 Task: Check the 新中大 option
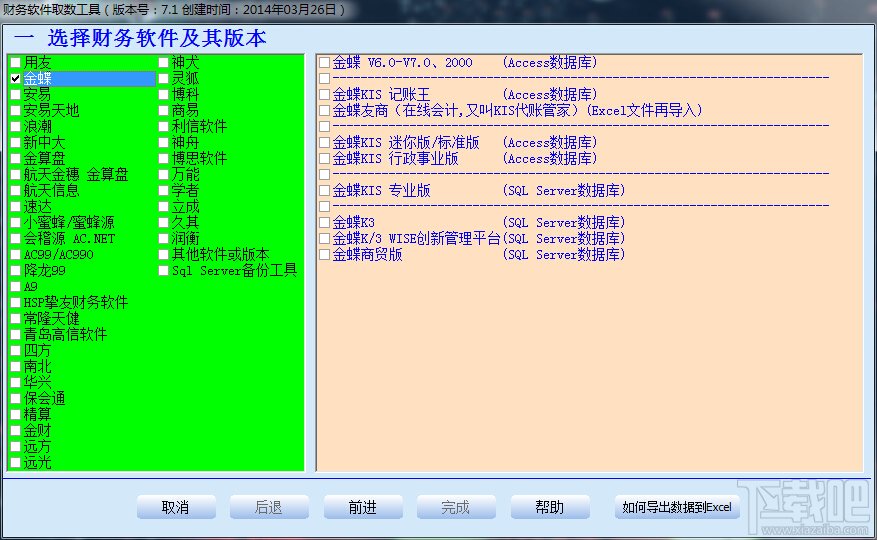16,143
